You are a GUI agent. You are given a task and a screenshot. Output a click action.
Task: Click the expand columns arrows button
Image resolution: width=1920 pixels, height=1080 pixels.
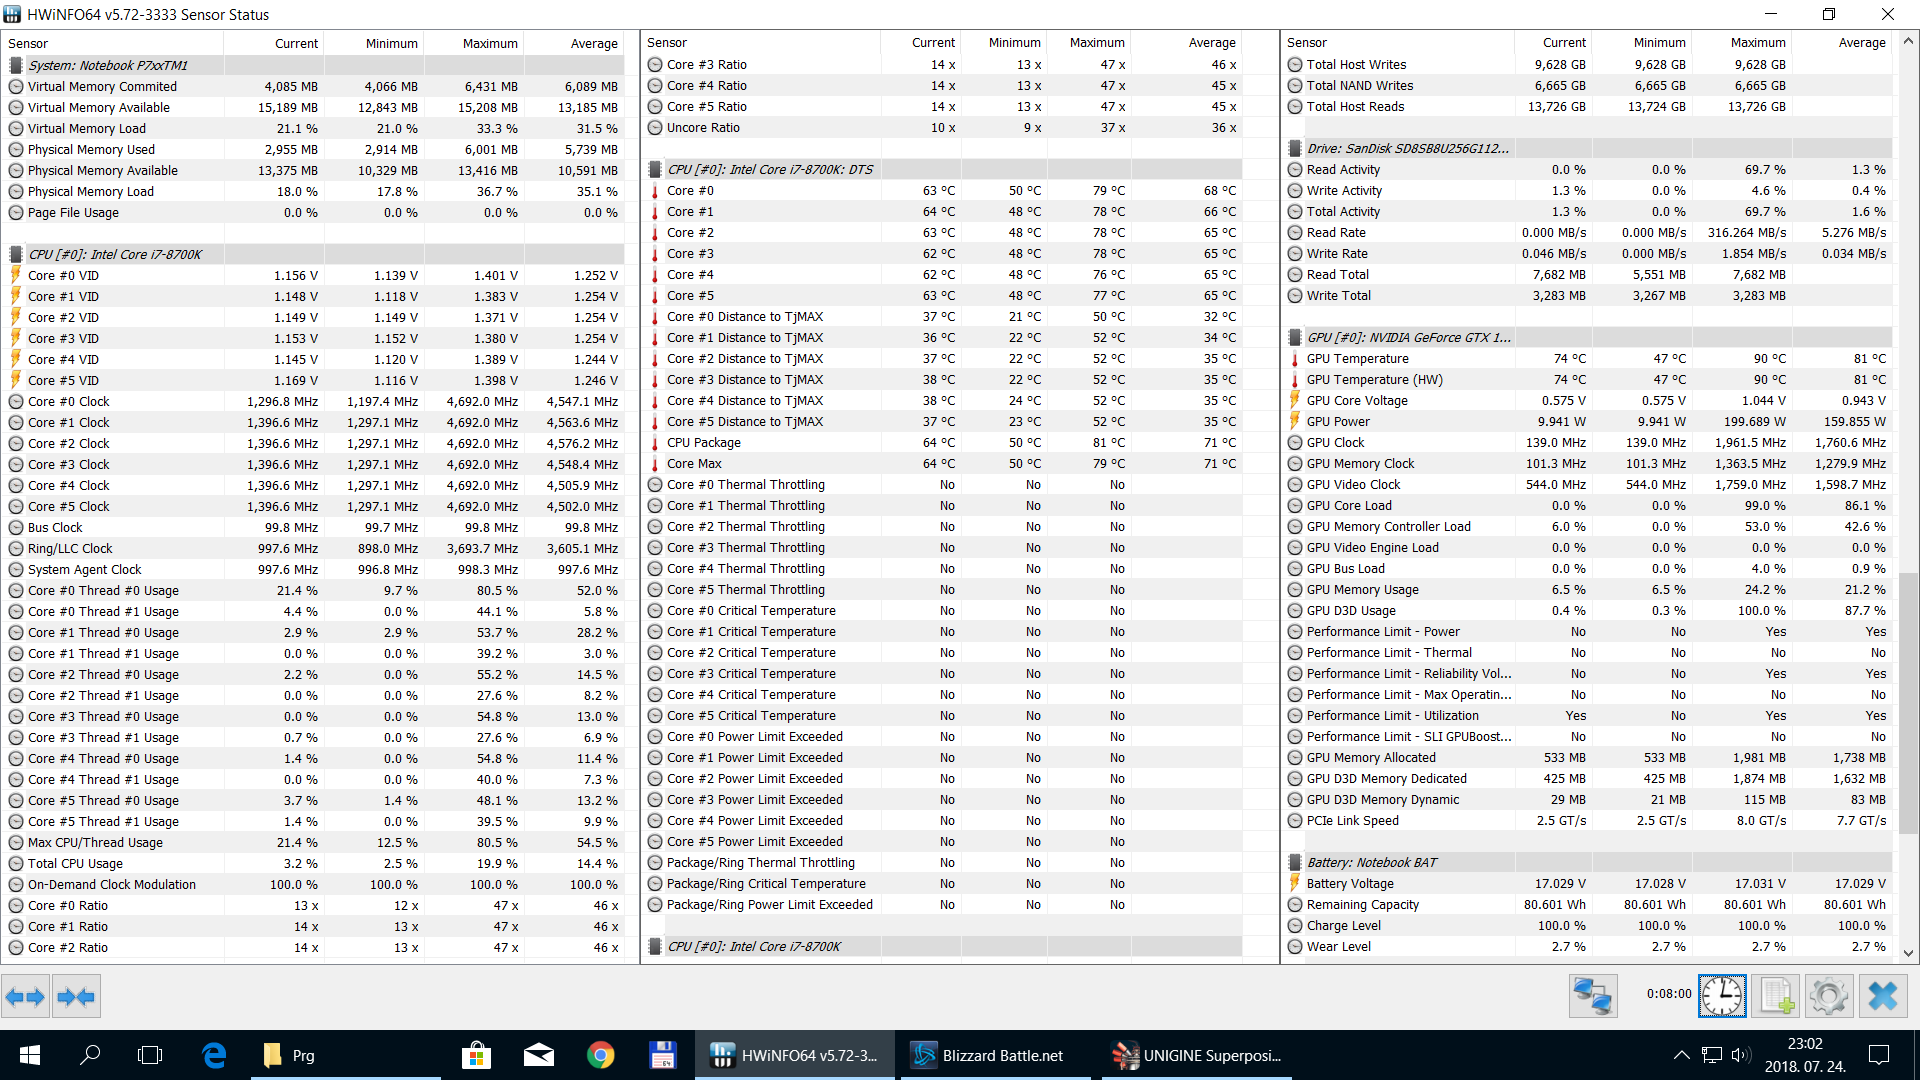25,996
